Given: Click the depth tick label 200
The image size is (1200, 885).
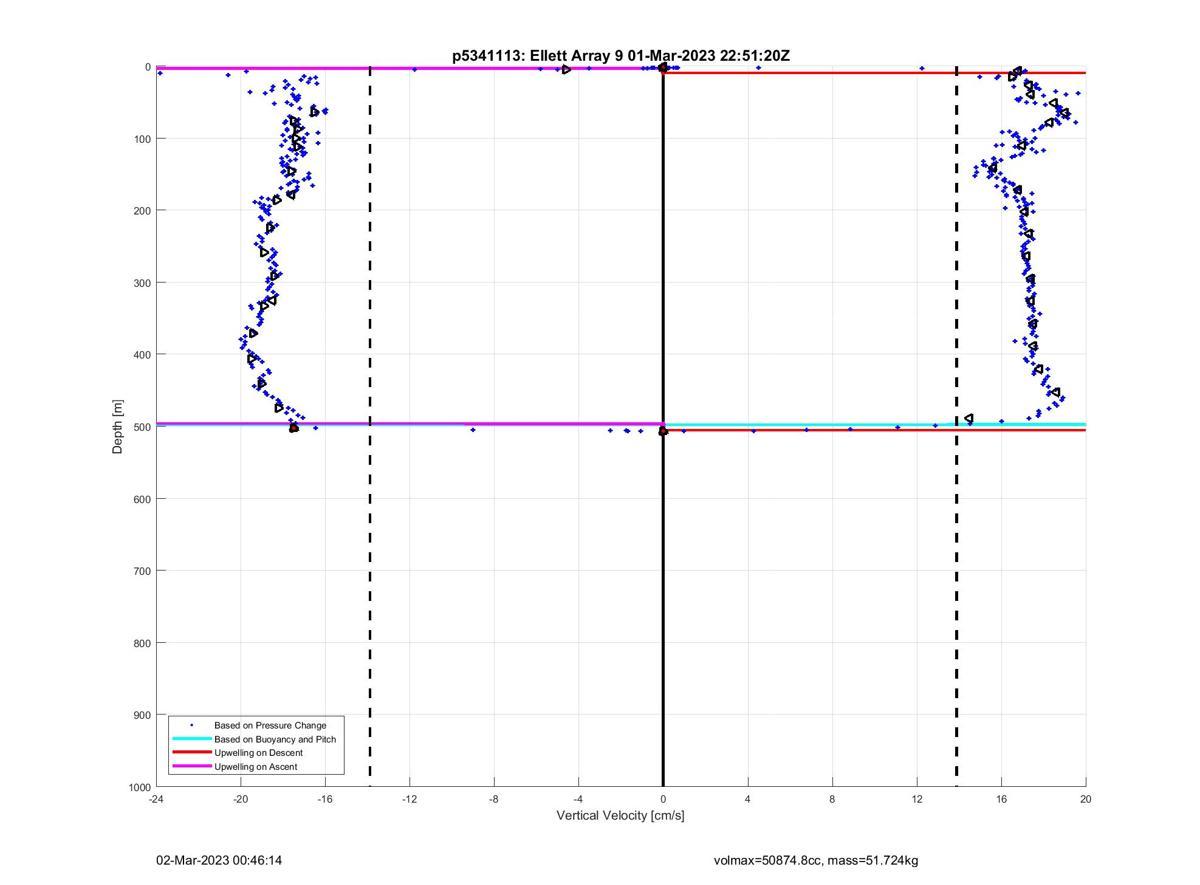Looking at the screenshot, I should 142,211.
